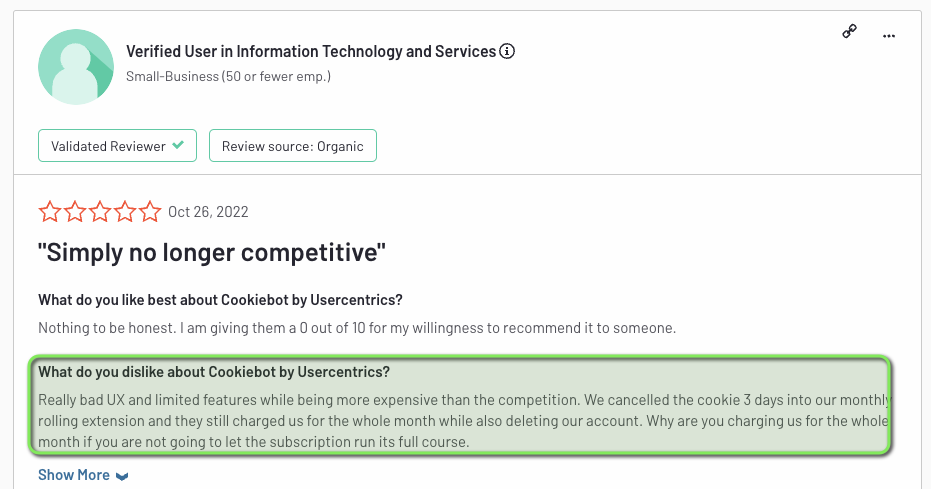This screenshot has width=931, height=489.
Task: Click the third rating star
Action: (99, 212)
